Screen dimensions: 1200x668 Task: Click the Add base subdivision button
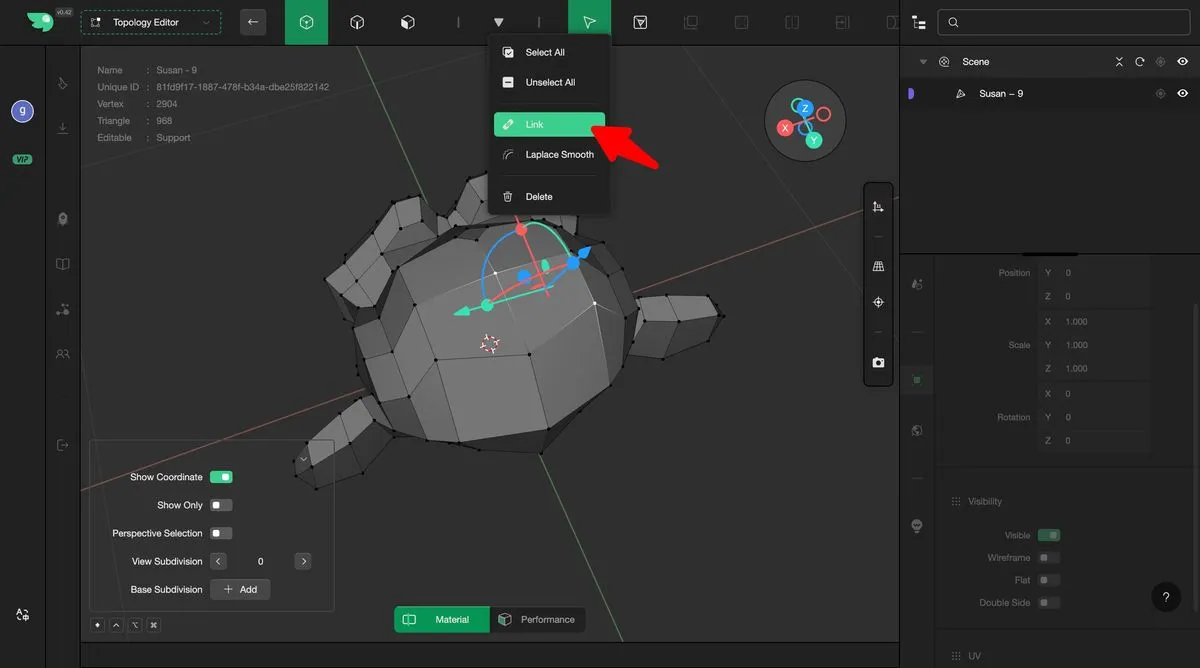click(x=240, y=589)
